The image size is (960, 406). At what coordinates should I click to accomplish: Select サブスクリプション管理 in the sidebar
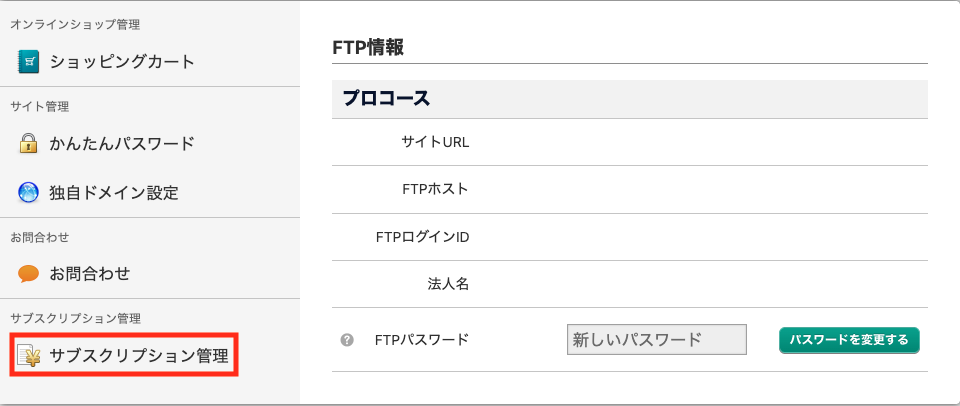click(x=139, y=355)
